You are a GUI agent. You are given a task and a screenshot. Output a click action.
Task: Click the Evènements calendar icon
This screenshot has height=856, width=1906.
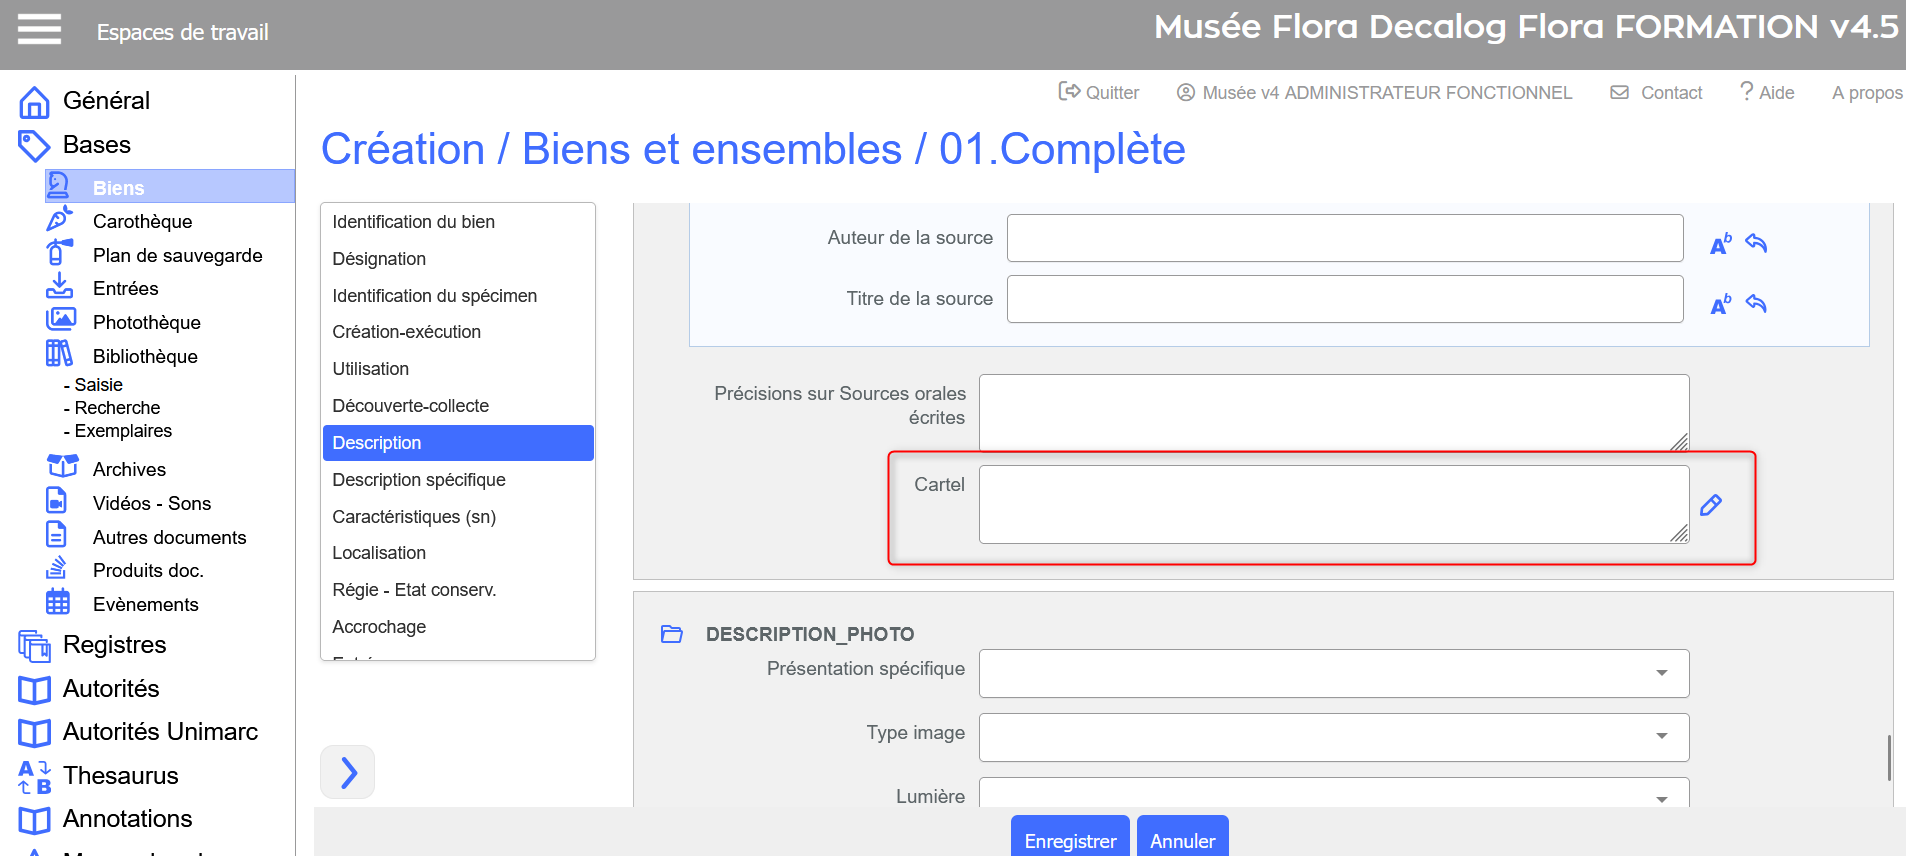tap(58, 602)
